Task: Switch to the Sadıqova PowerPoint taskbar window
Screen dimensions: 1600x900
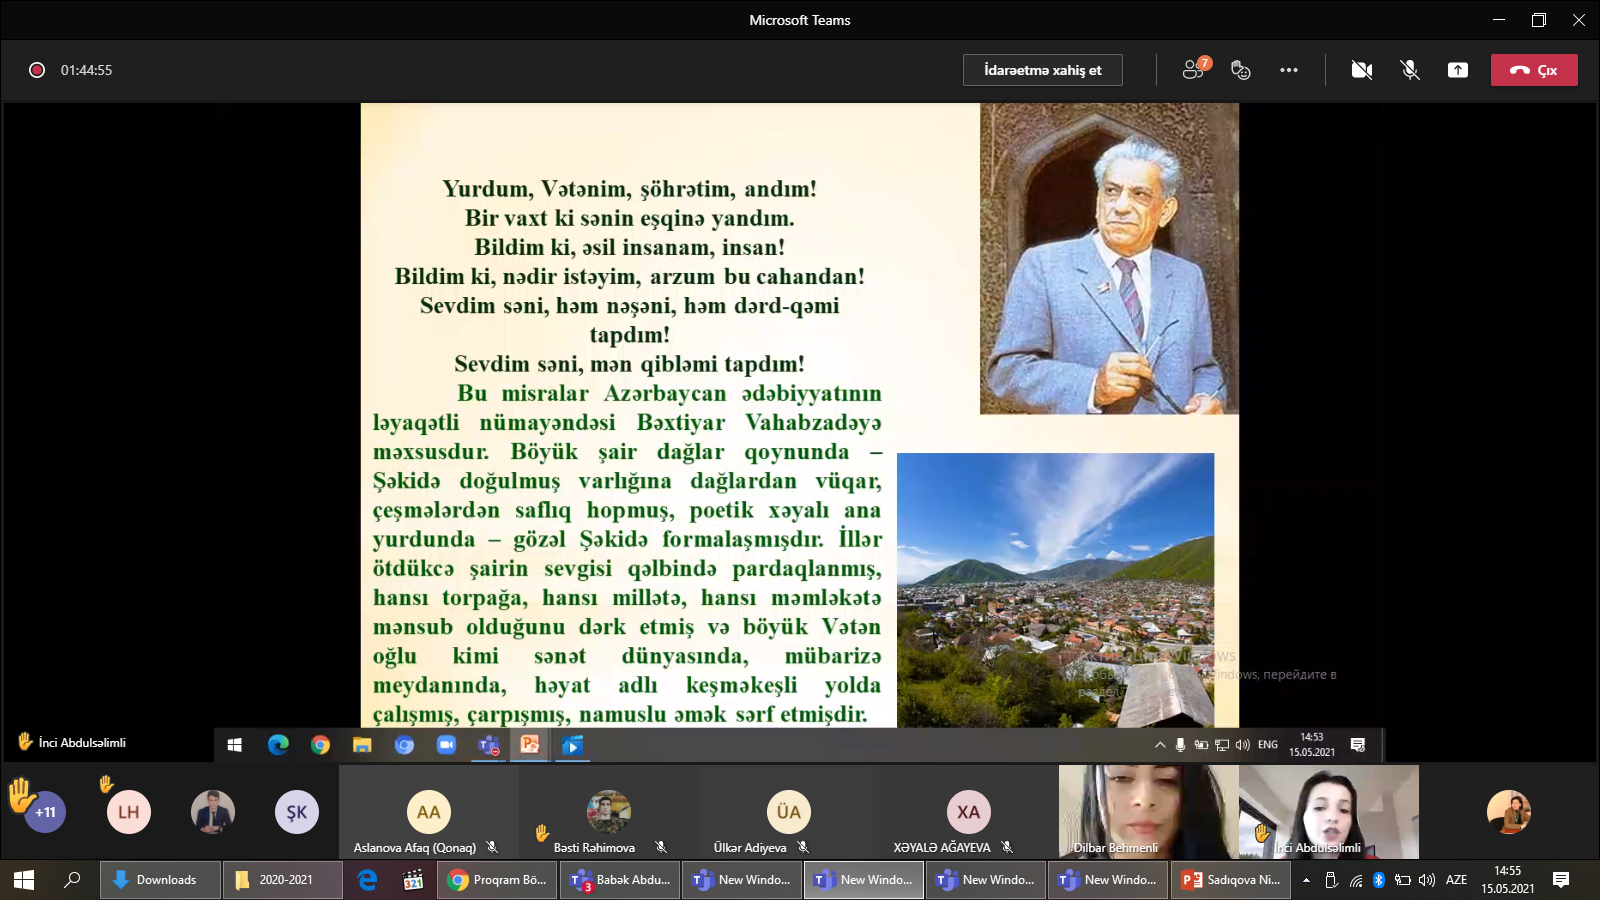Action: (1231, 880)
